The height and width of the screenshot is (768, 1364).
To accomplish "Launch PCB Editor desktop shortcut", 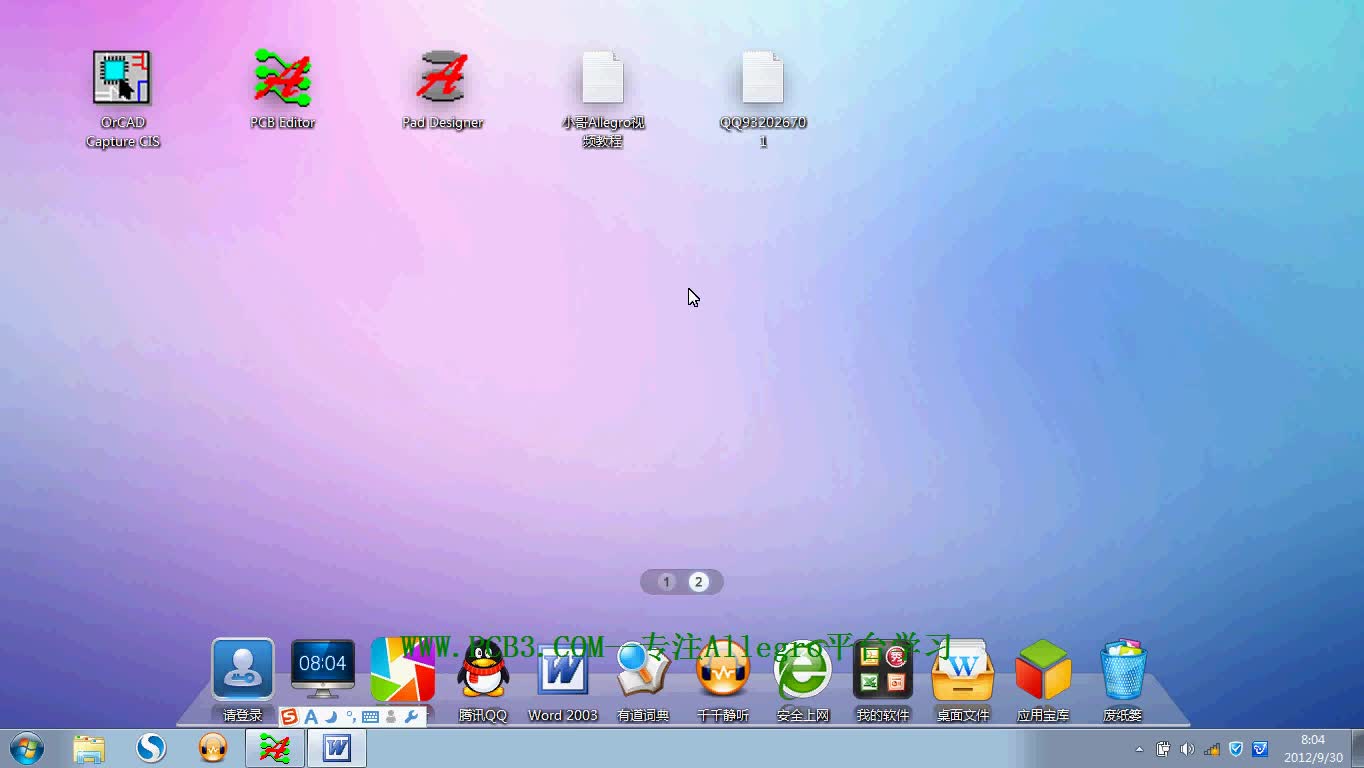I will pos(282,78).
